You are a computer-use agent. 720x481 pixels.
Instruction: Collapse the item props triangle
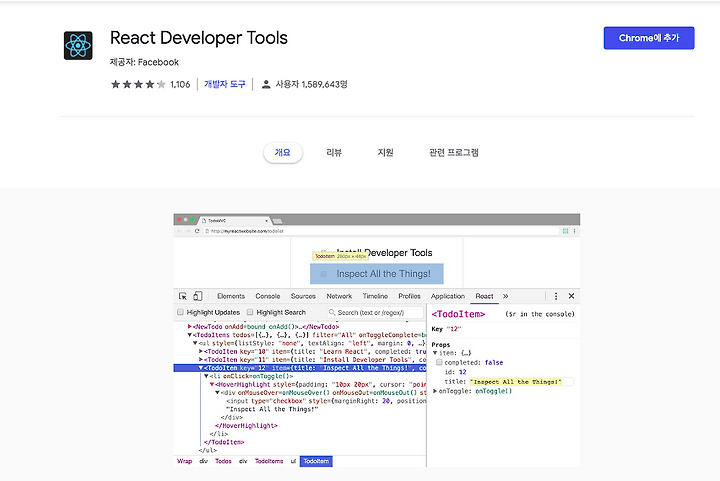435,353
